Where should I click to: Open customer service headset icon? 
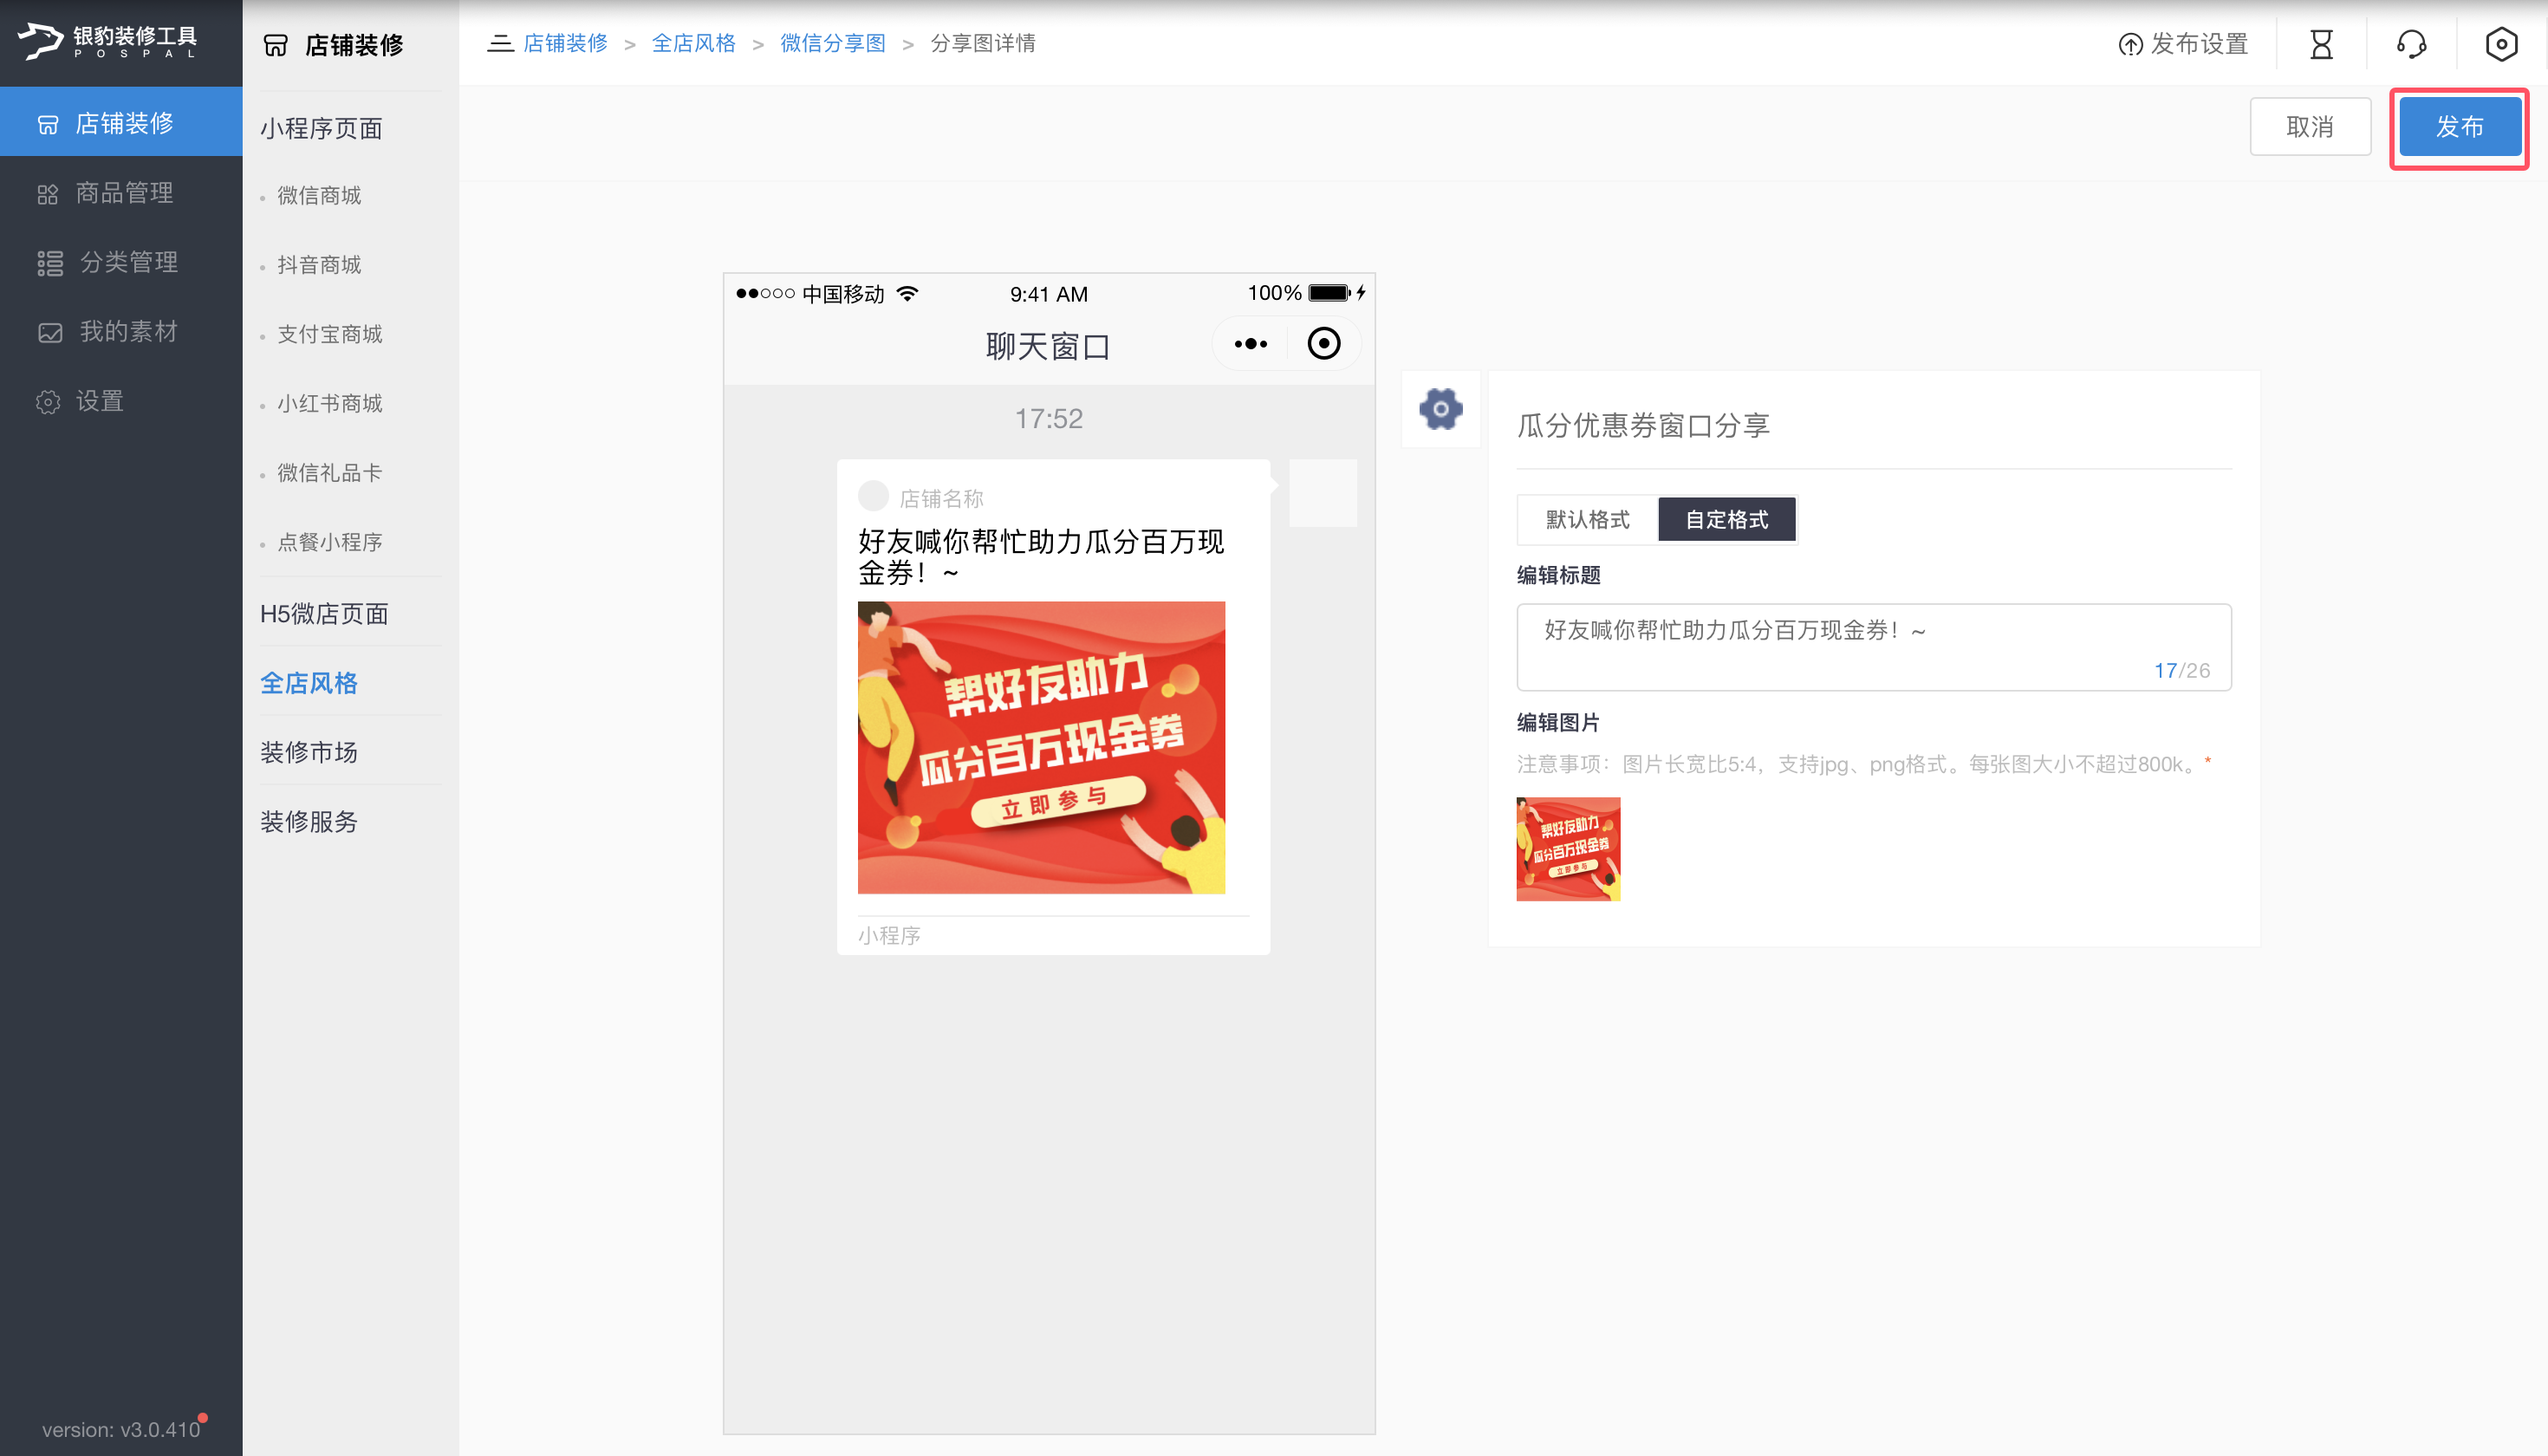point(2411,44)
